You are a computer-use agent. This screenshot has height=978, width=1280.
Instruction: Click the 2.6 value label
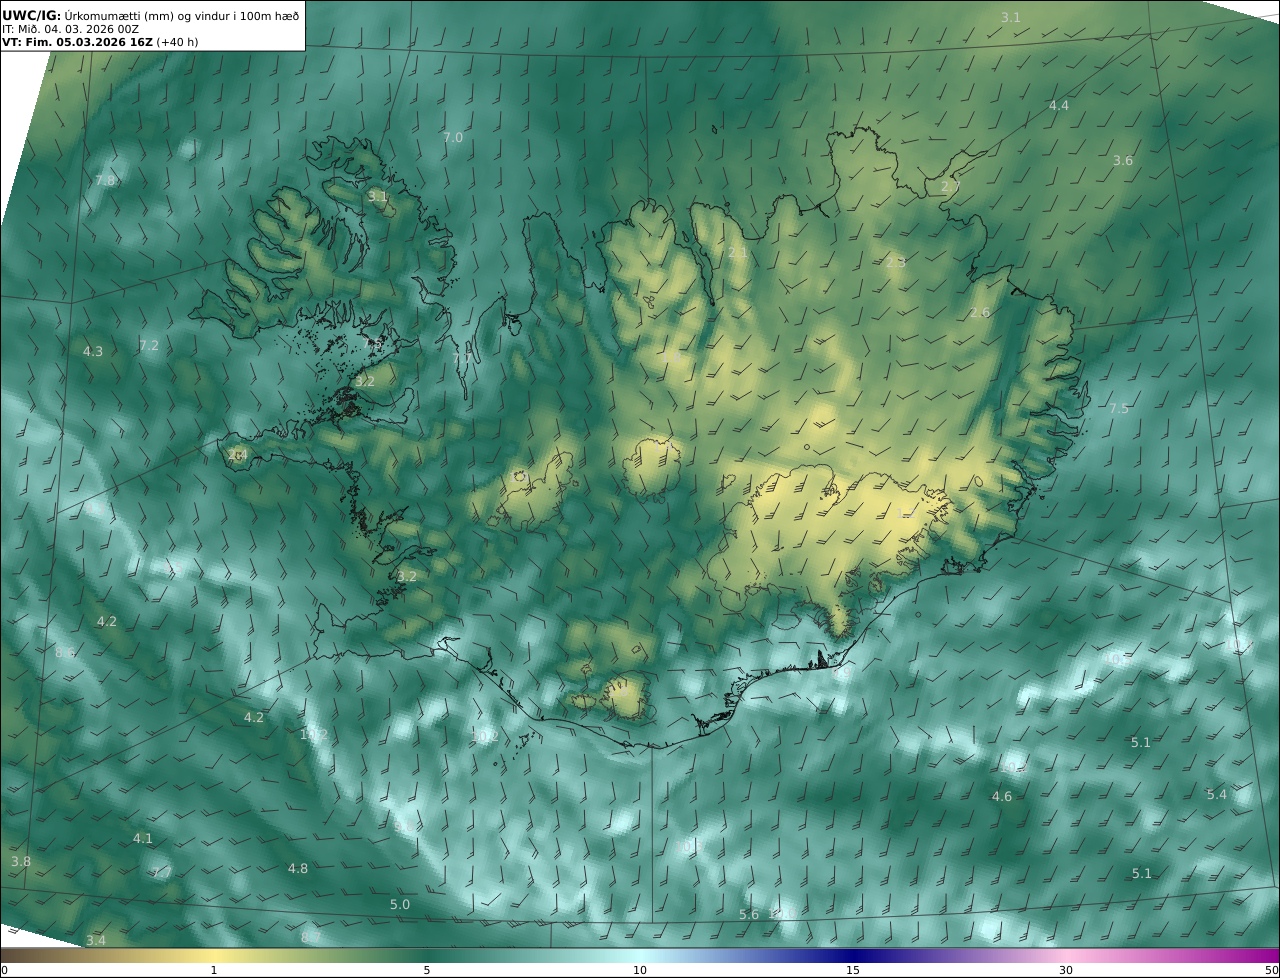pyautogui.click(x=980, y=312)
